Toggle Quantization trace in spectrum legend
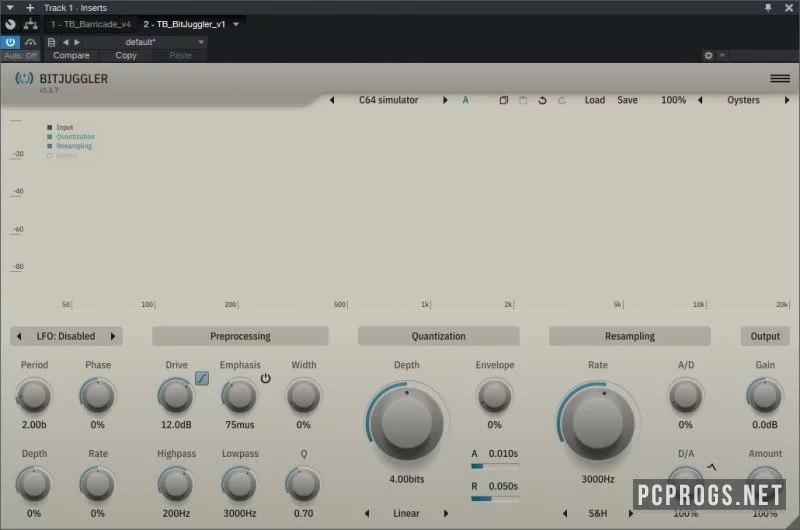Screen dimensions: 800x530 (71, 137)
